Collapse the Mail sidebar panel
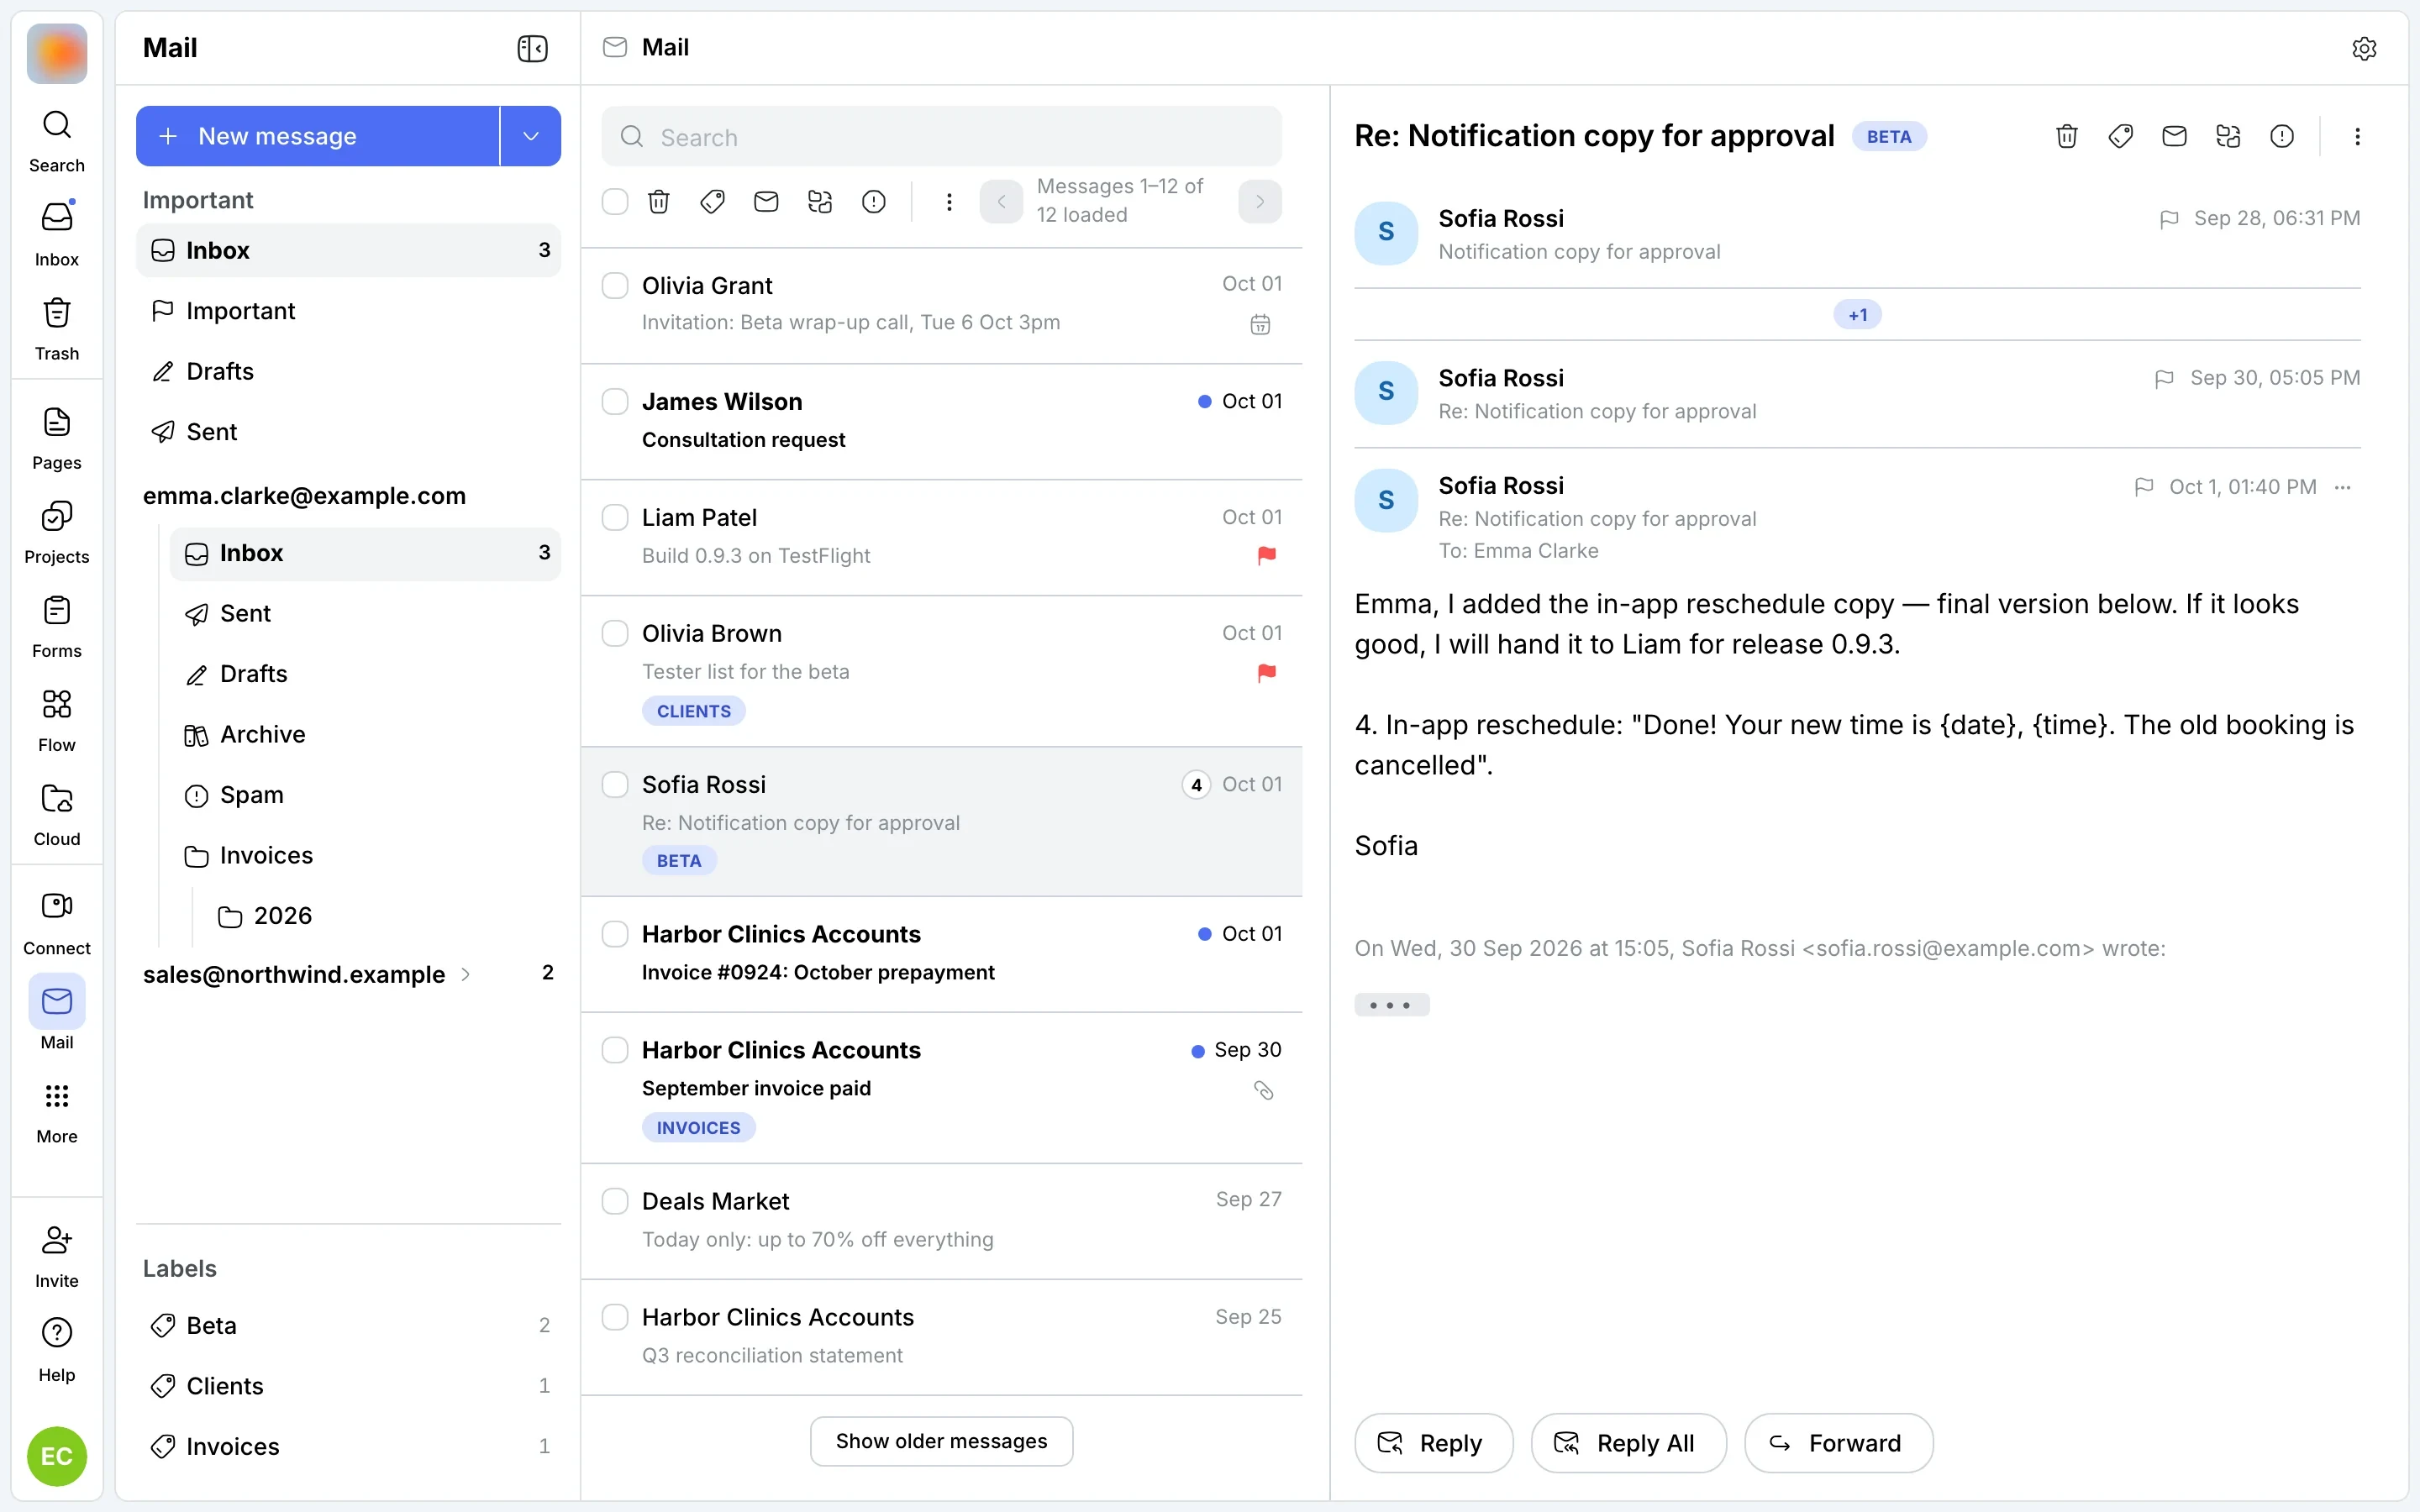 [x=532, y=48]
